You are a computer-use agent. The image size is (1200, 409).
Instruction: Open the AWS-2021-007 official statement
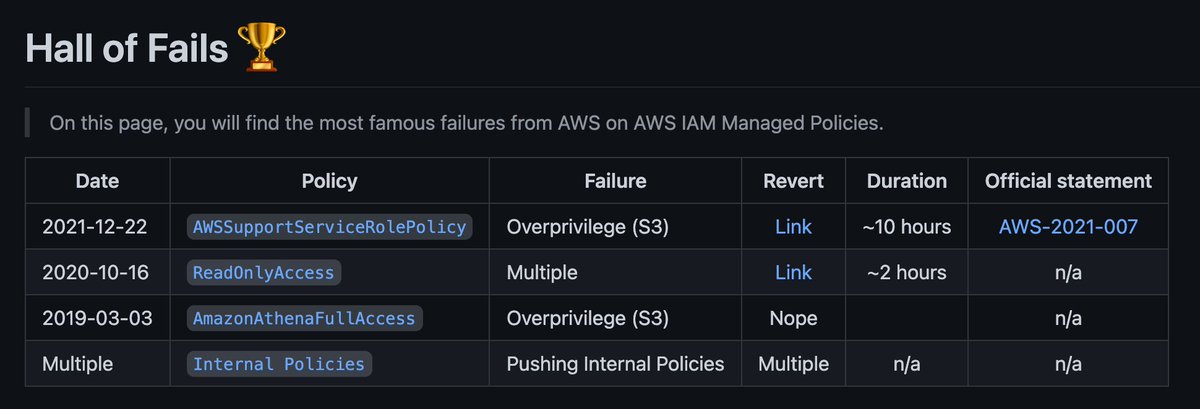[1068, 227]
